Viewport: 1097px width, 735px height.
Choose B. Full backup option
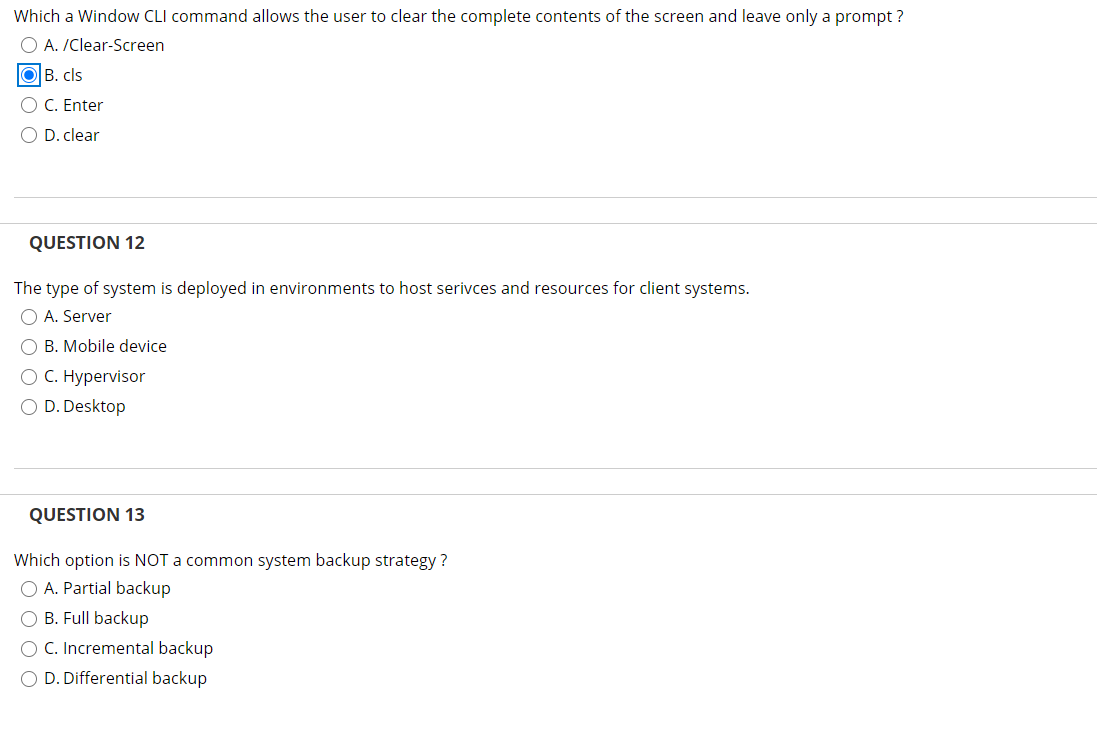click(x=29, y=618)
